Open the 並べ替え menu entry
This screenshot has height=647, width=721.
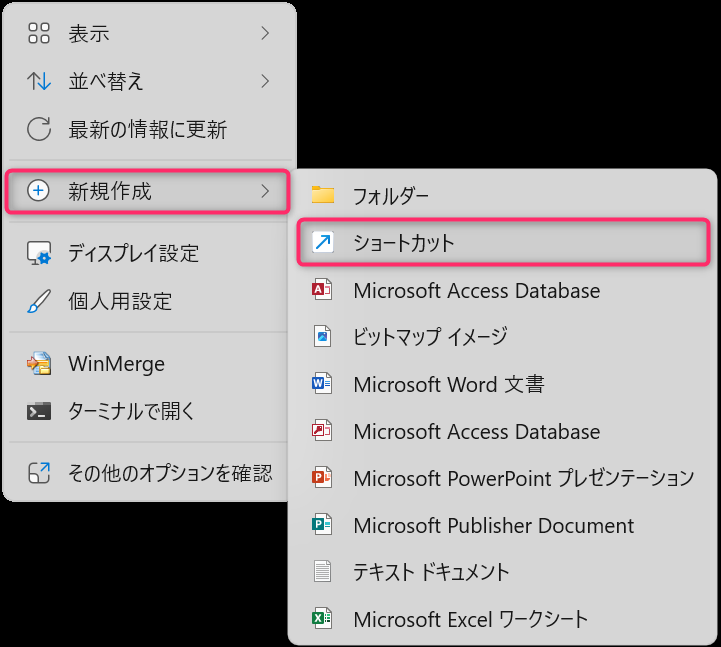(149, 81)
